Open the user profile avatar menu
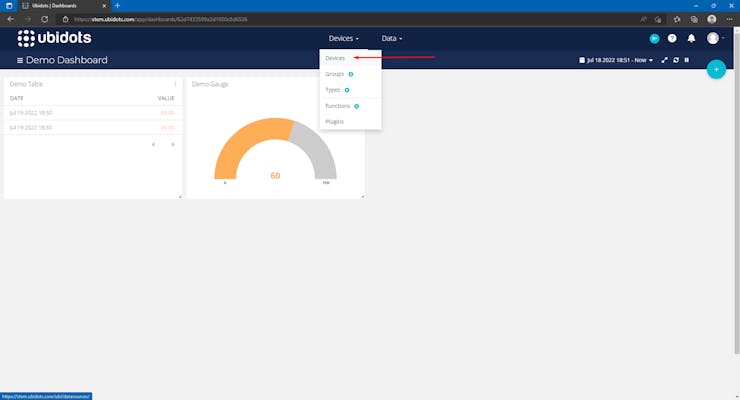 point(713,38)
